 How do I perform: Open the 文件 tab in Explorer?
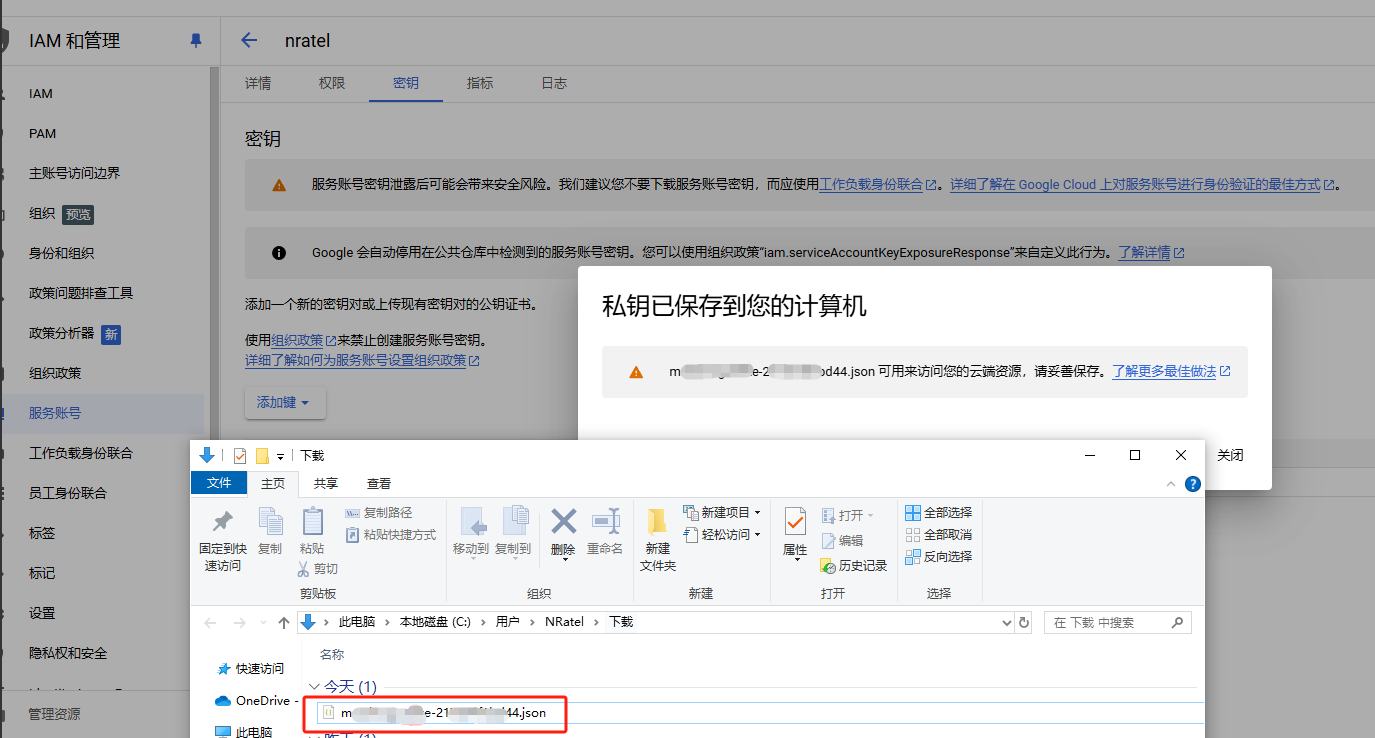click(219, 483)
